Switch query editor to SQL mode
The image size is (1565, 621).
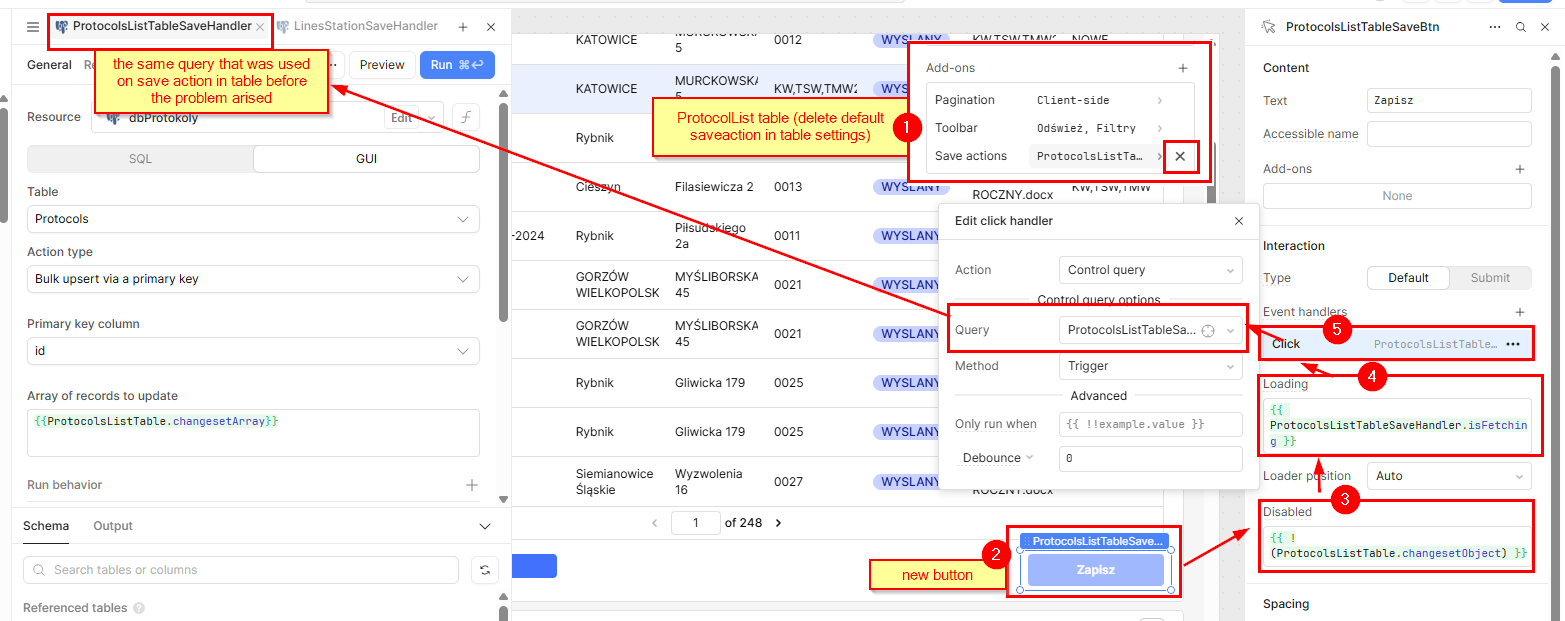[140, 159]
